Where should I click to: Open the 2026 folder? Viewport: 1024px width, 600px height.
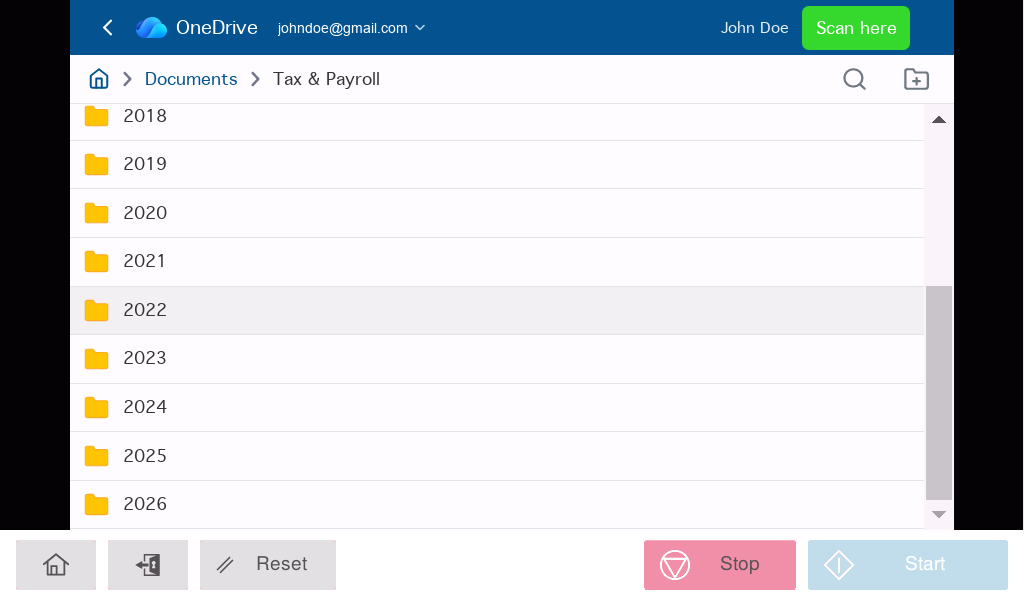[x=497, y=505]
